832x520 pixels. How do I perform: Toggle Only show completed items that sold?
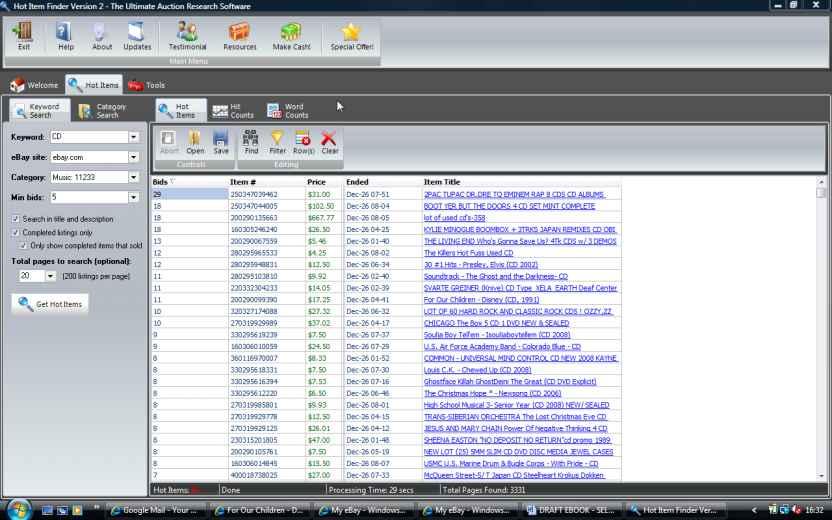click(x=23, y=245)
